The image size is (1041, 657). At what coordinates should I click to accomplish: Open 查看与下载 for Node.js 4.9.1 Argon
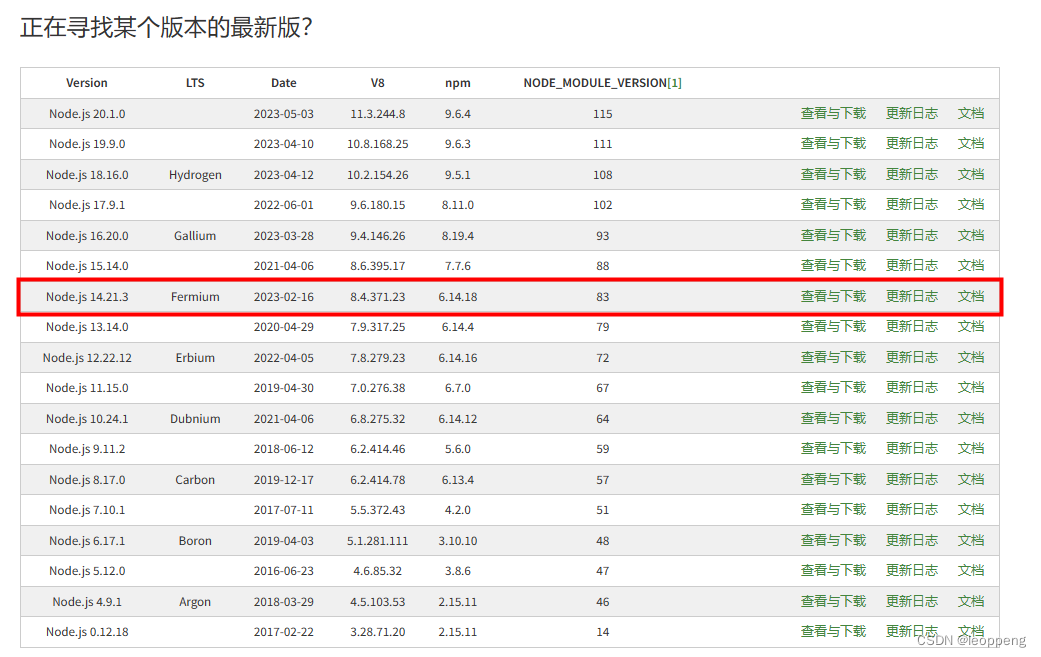(833, 602)
